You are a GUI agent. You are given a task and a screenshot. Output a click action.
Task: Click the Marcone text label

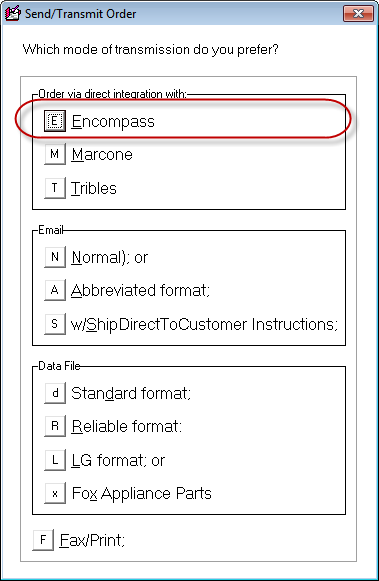(x=102, y=155)
